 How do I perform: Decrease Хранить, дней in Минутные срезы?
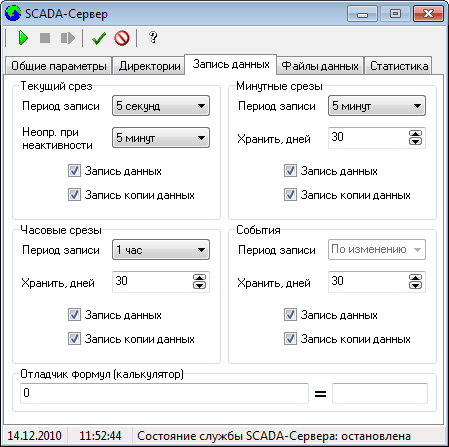(415, 141)
